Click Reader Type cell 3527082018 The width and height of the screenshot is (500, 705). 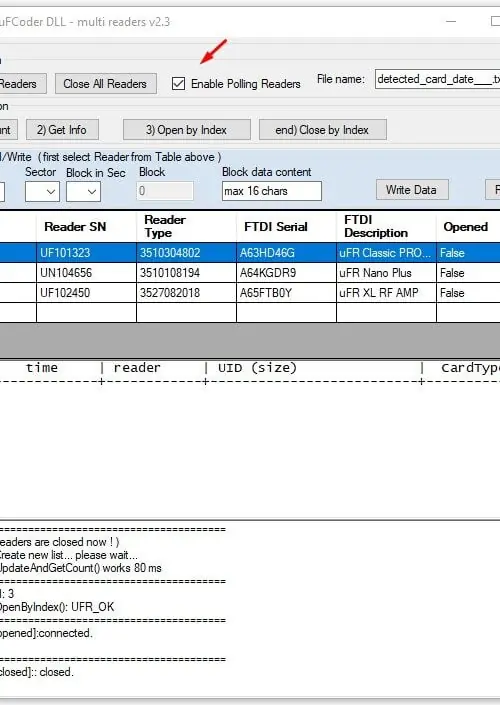click(186, 293)
